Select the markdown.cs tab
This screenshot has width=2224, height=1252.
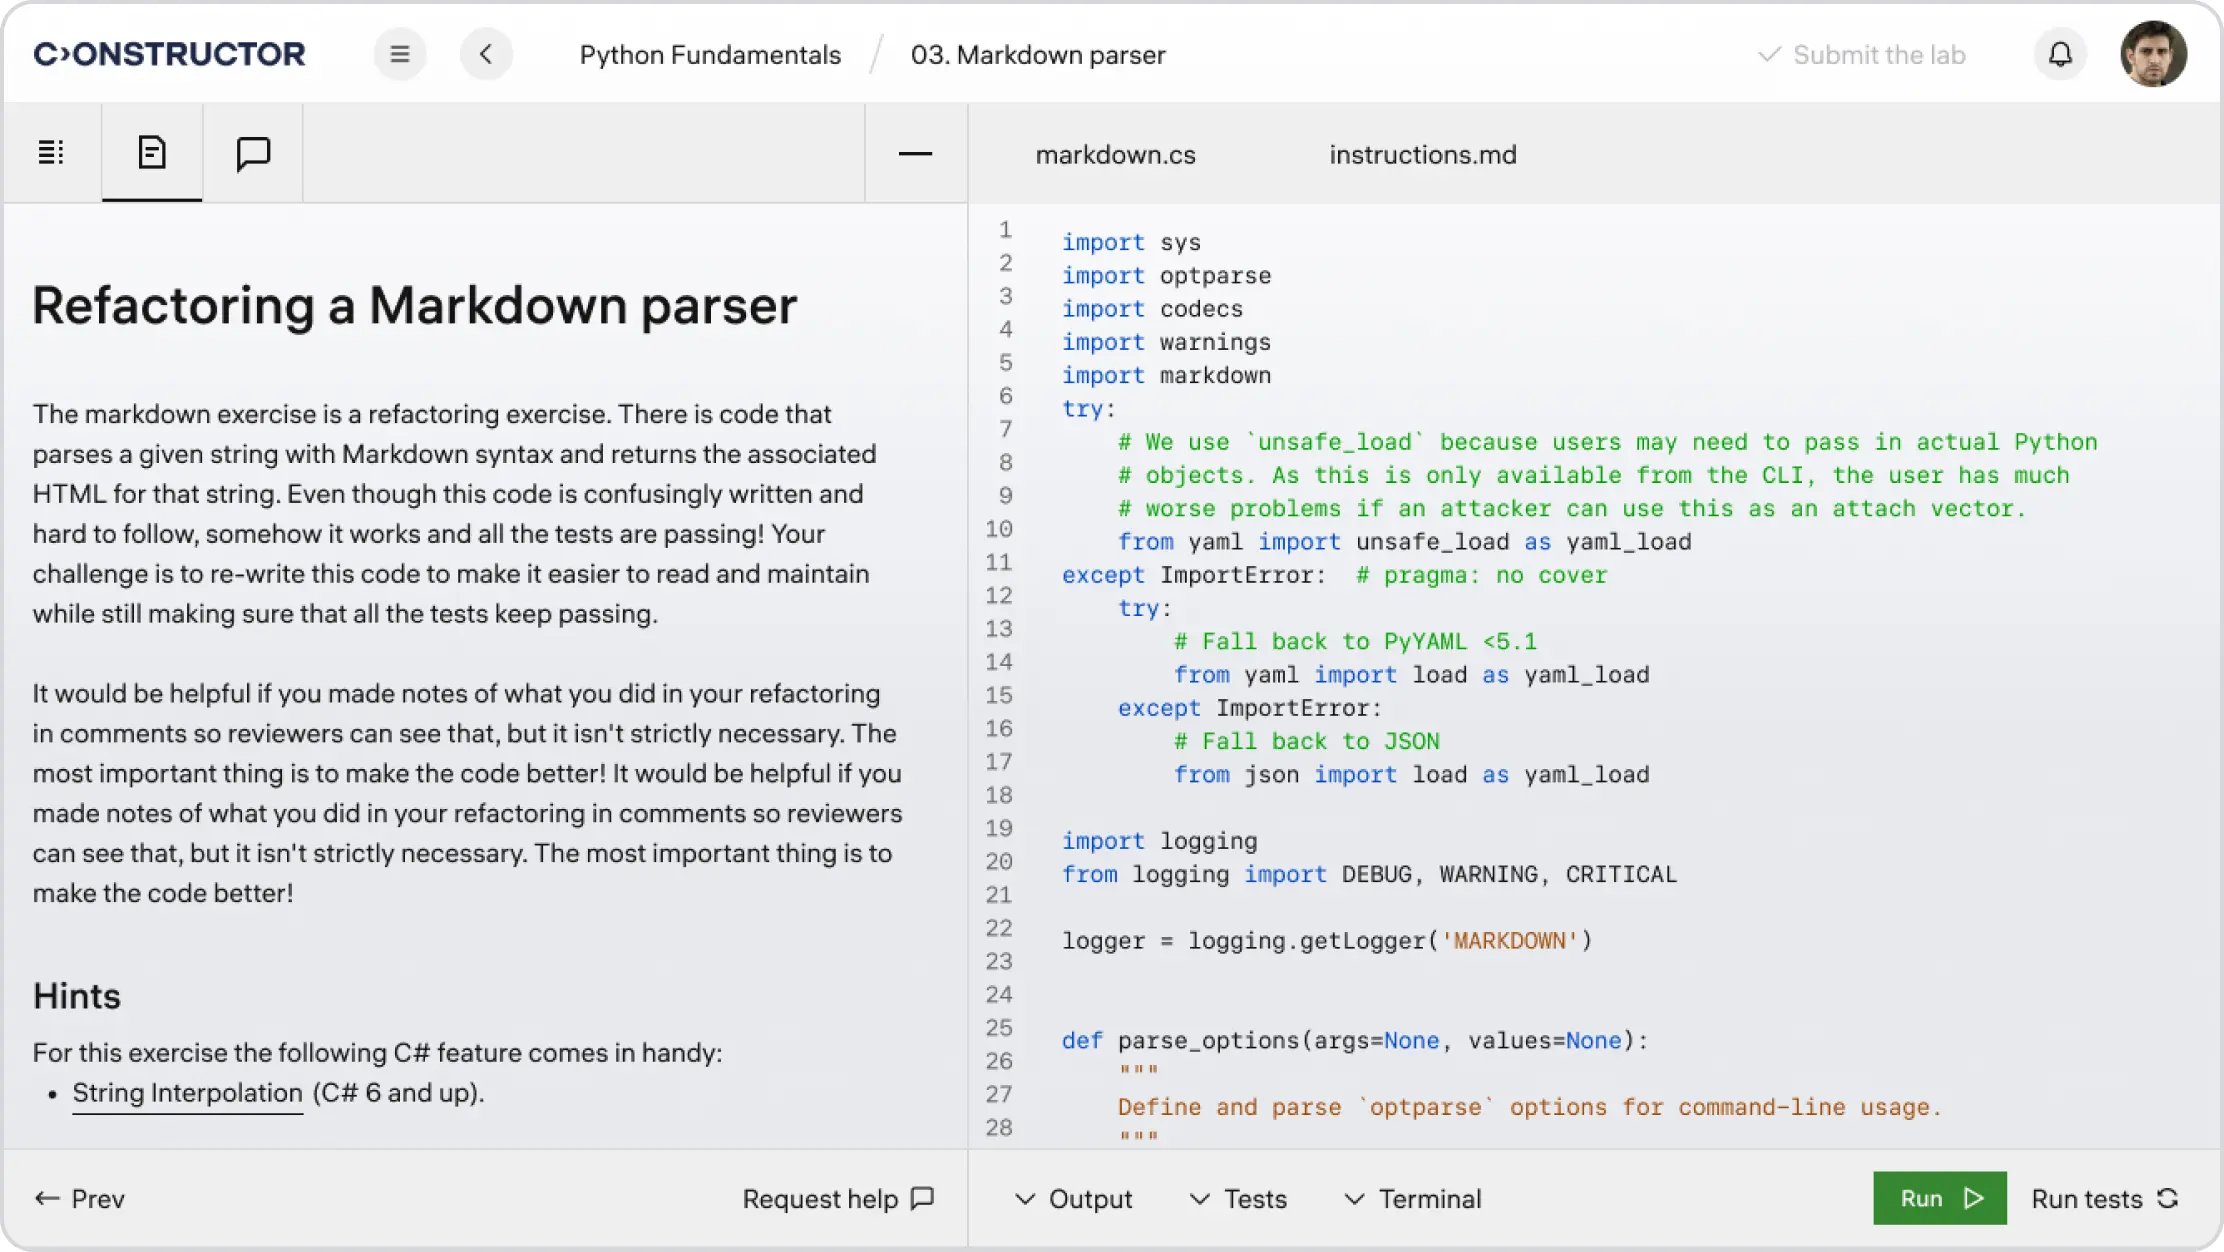1116,154
